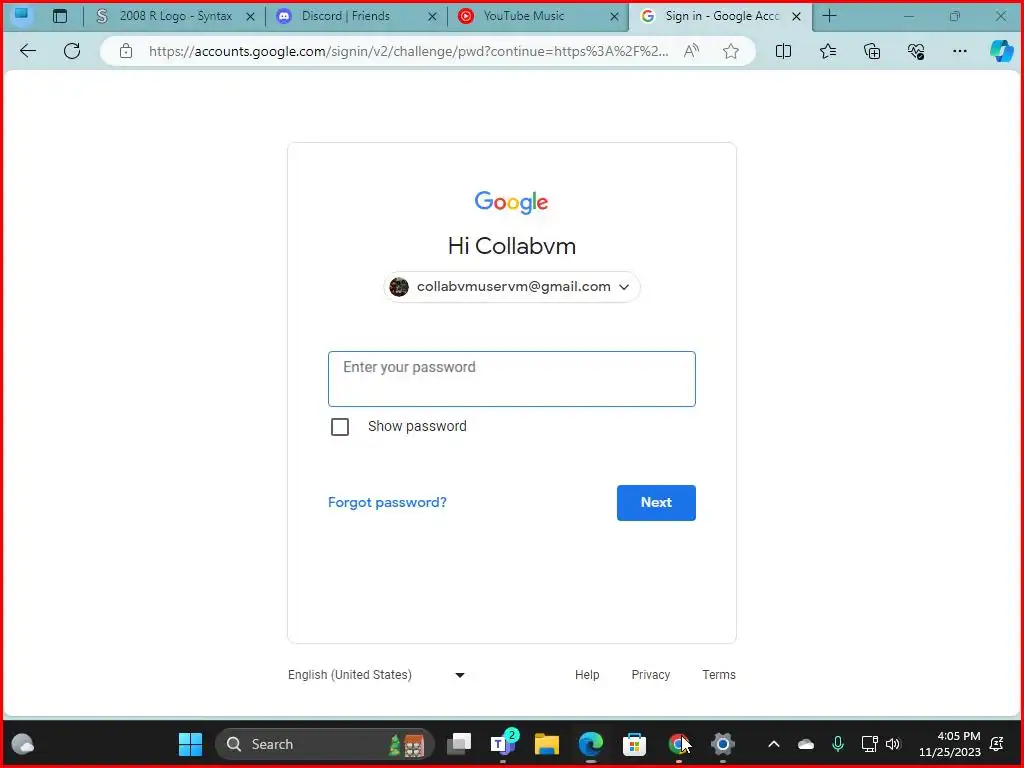The image size is (1024, 768).
Task: Open the Privacy link
Action: click(x=650, y=675)
